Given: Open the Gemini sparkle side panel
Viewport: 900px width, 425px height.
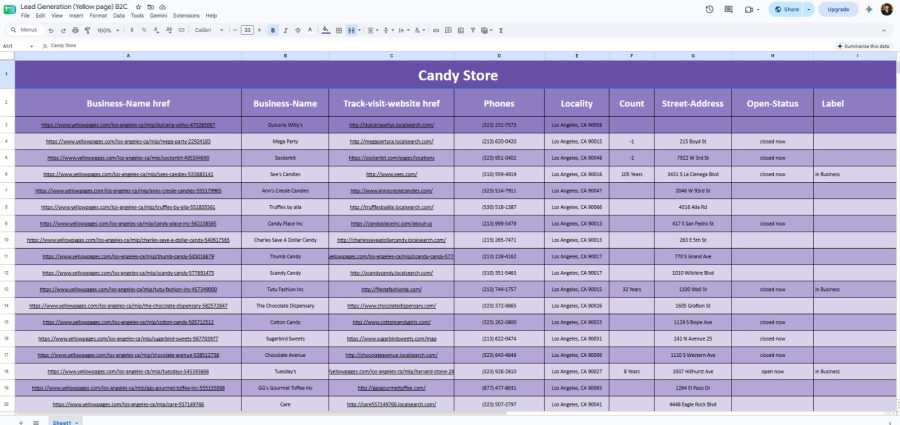Looking at the screenshot, I should 869,9.
